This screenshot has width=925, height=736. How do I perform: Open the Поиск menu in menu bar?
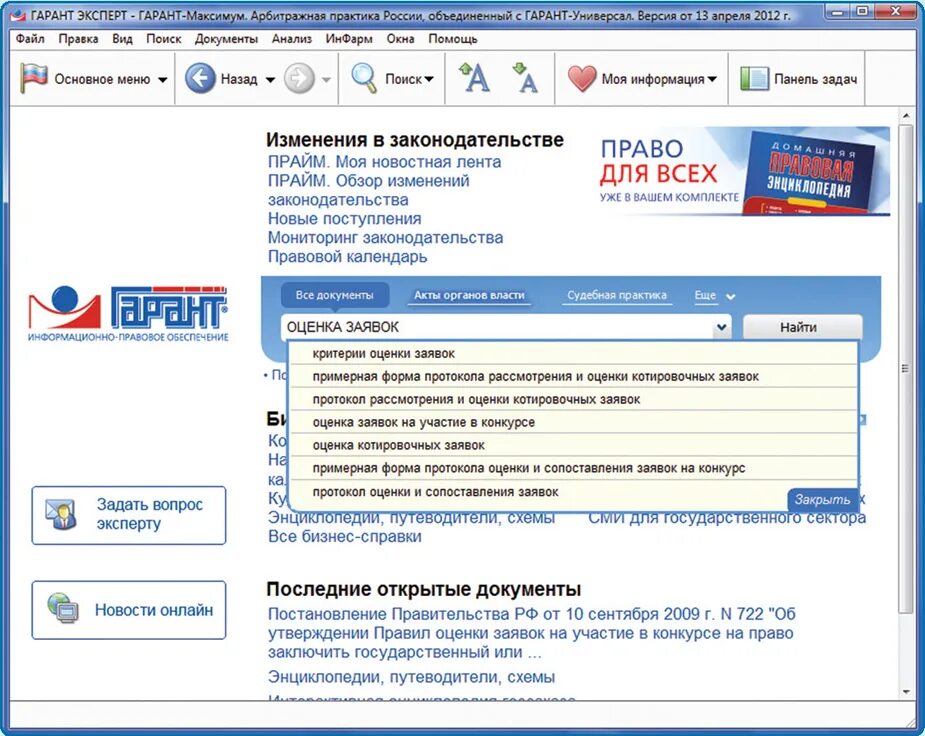[163, 39]
